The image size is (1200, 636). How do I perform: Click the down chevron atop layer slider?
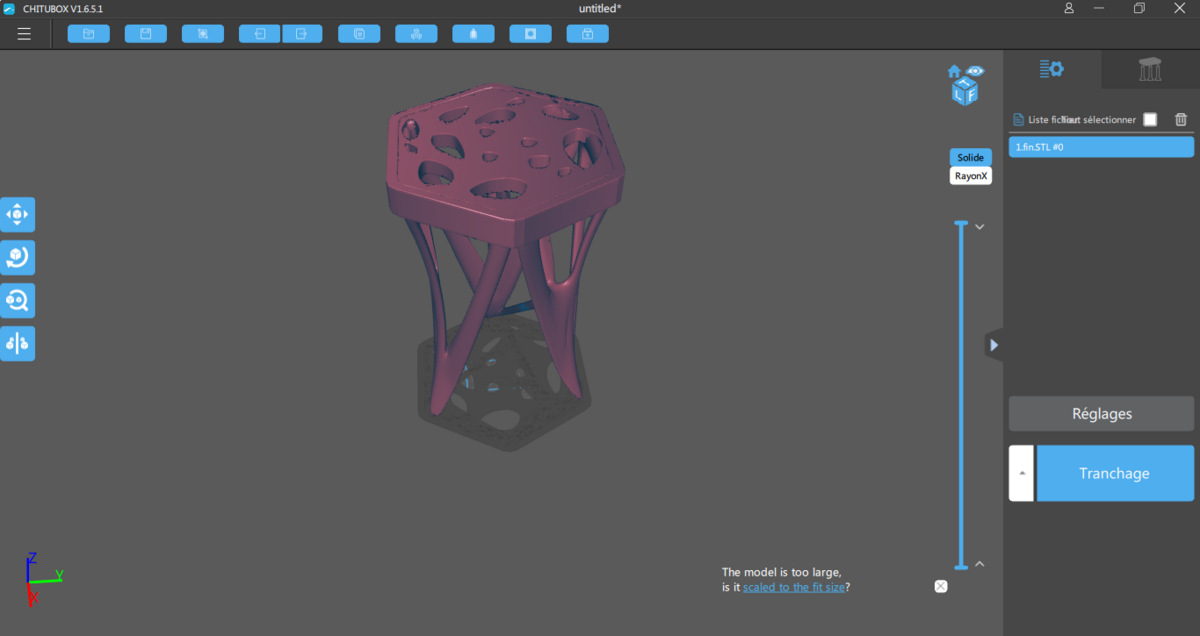(980, 227)
